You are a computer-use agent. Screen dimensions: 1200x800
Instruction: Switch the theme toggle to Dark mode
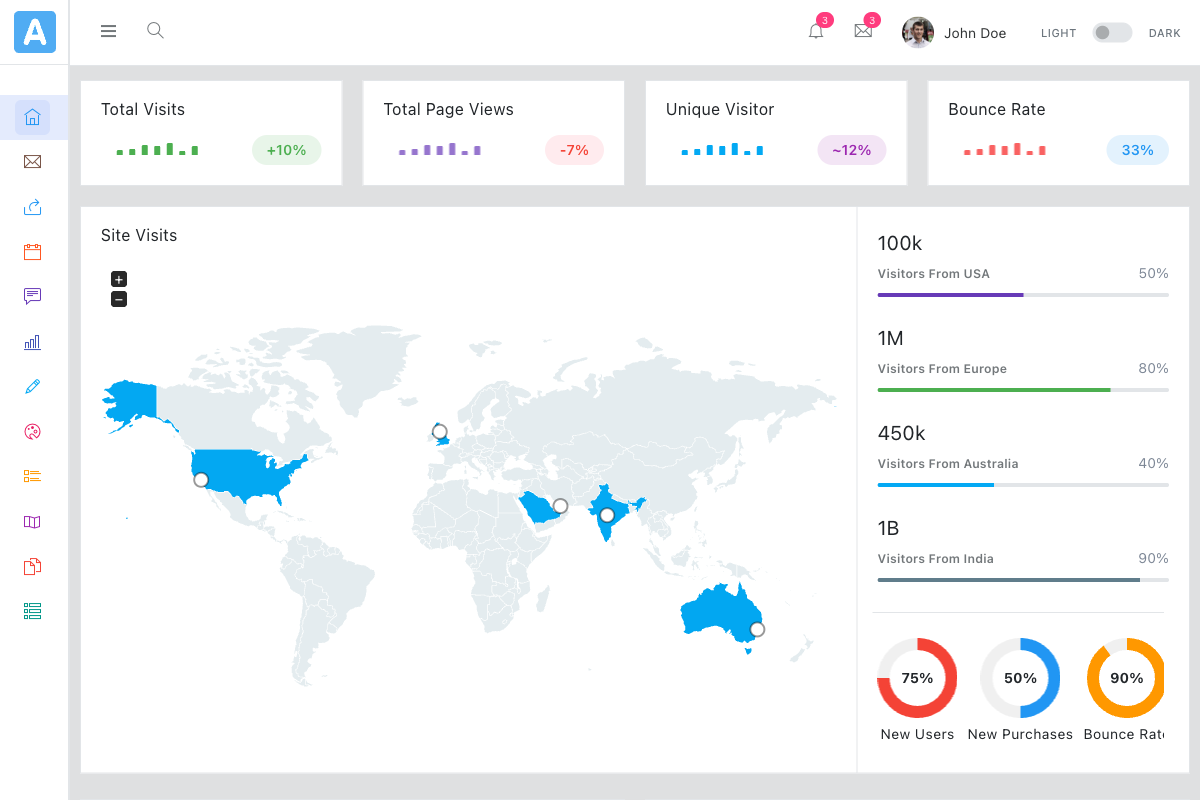click(1111, 32)
